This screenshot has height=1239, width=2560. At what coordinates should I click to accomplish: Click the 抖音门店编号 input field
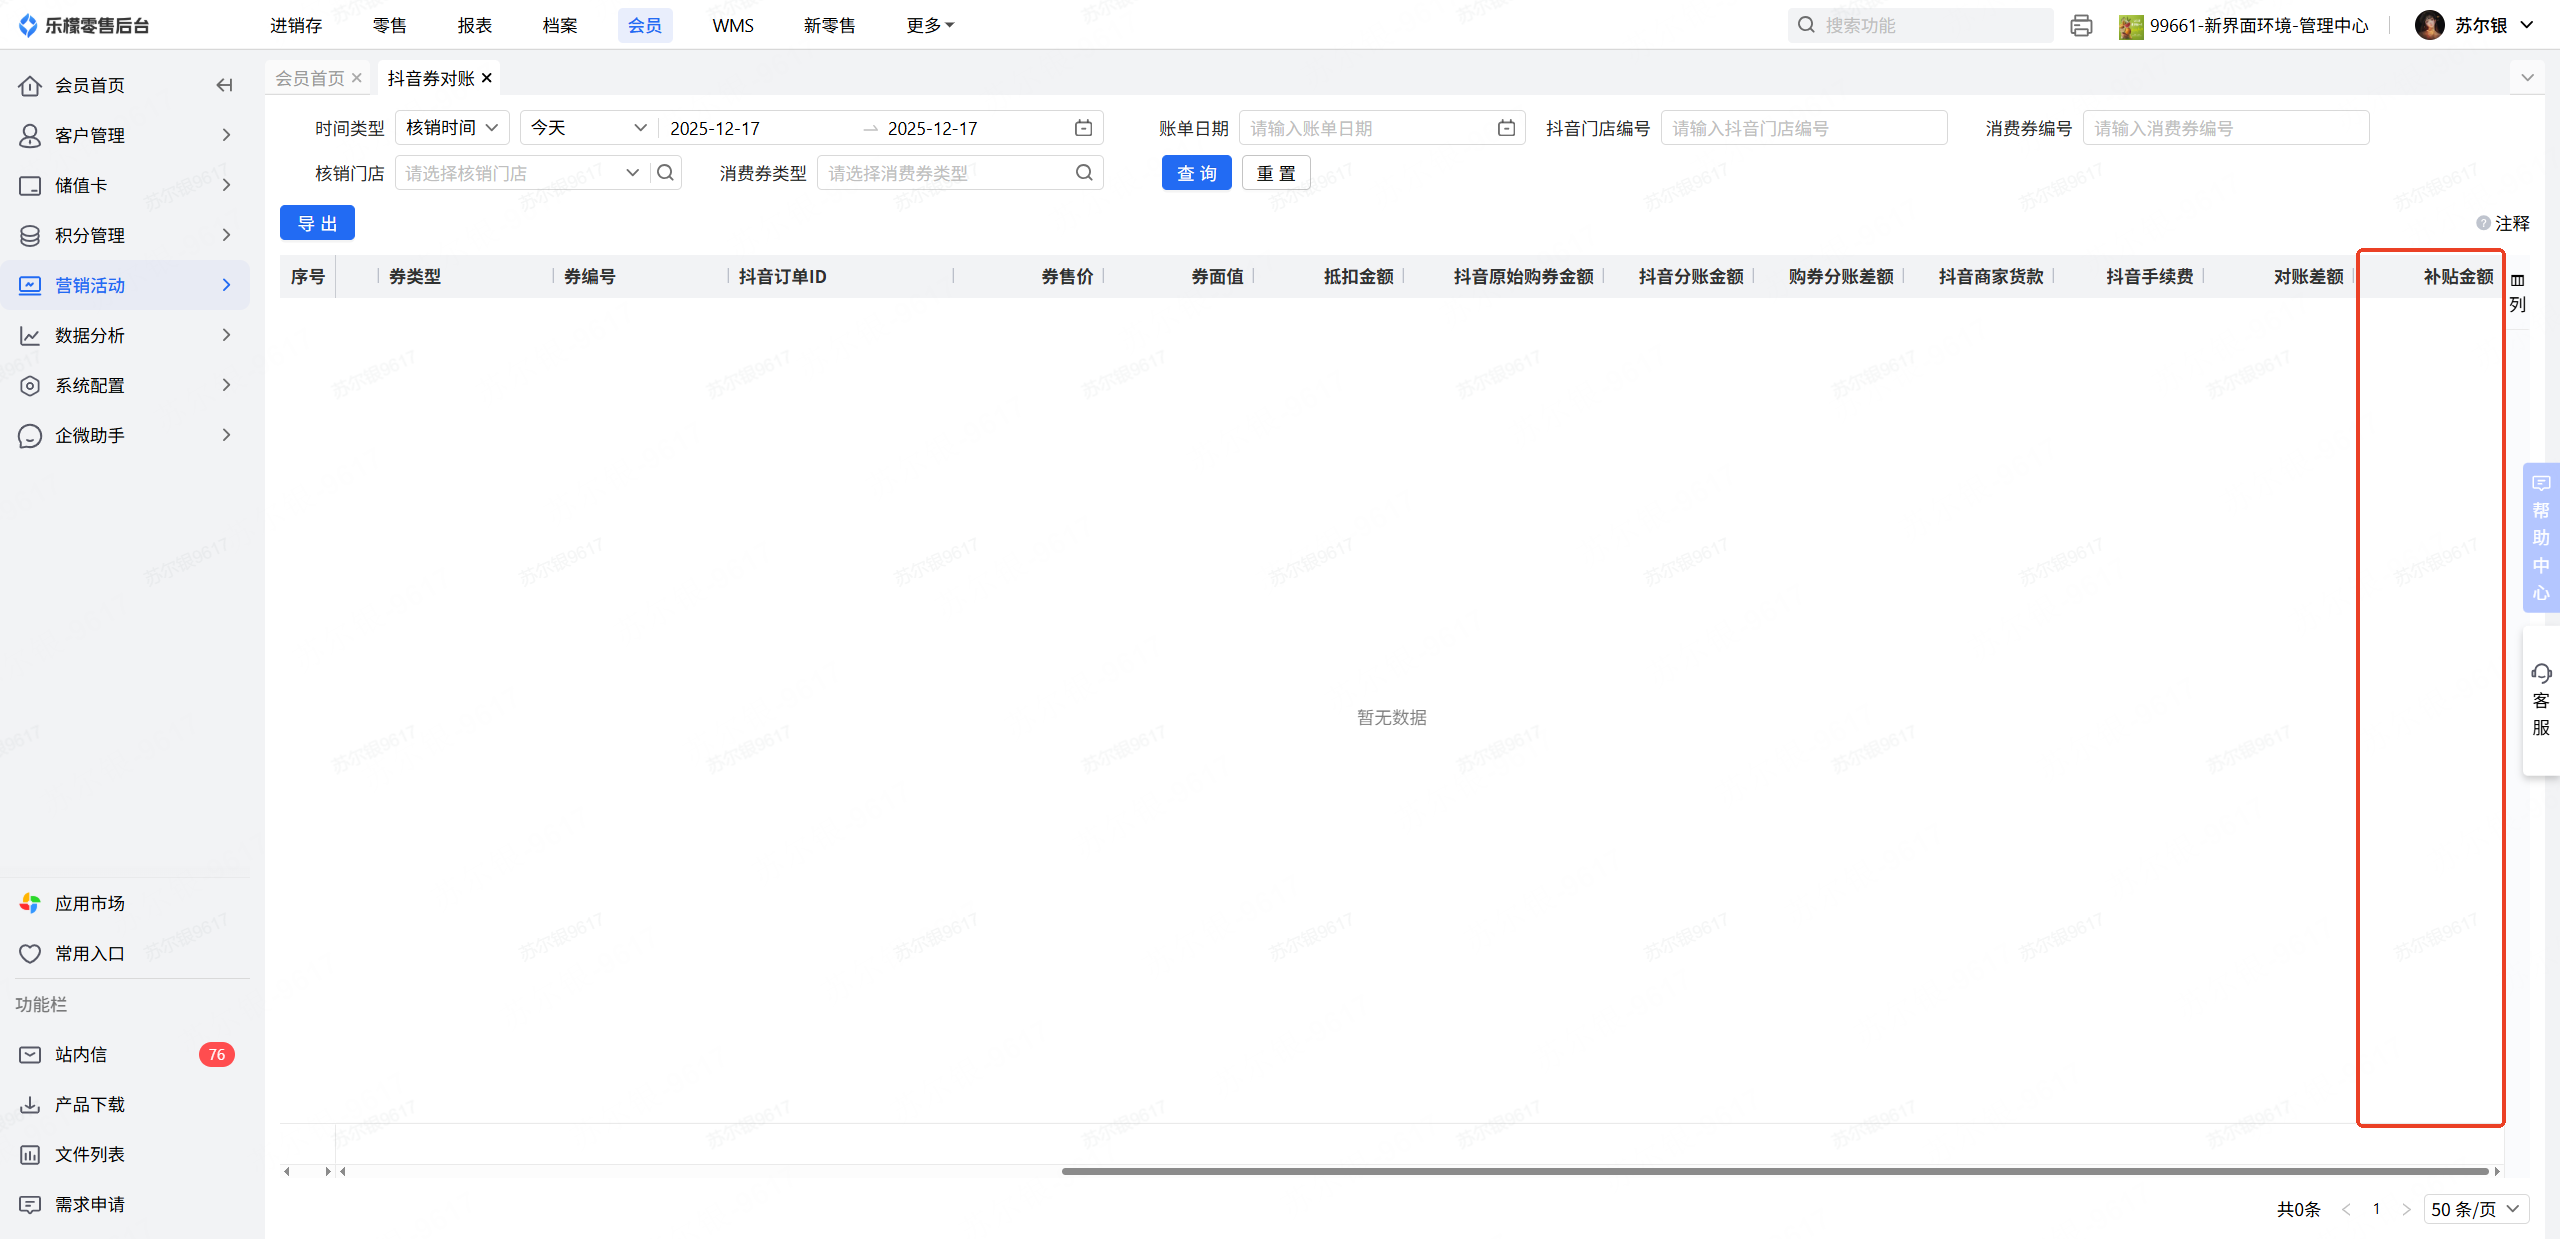click(1803, 128)
